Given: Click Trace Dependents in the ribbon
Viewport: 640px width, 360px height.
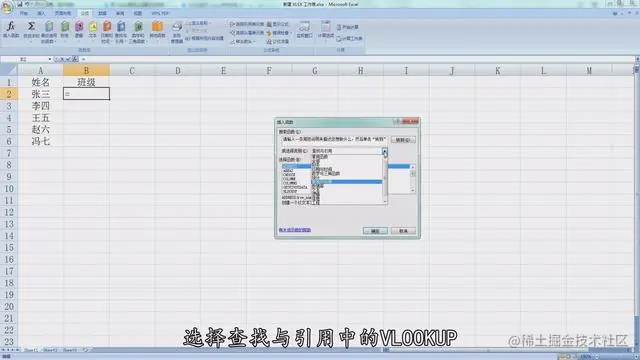Looking at the screenshot, I should click(247, 33).
